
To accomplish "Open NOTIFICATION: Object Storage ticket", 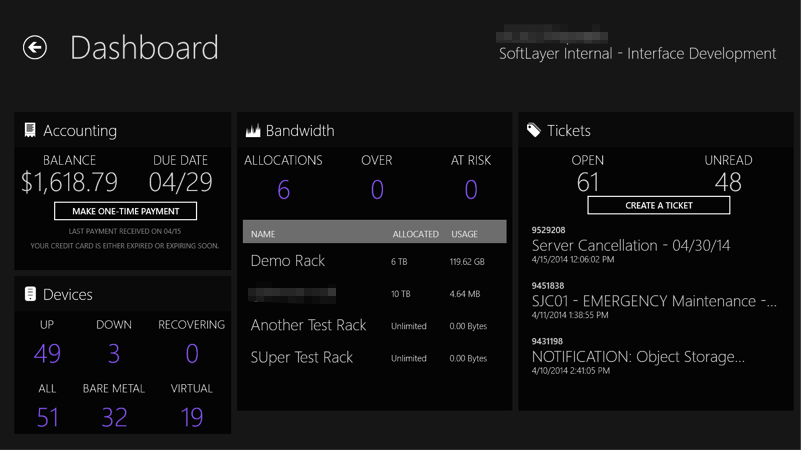I will point(638,357).
